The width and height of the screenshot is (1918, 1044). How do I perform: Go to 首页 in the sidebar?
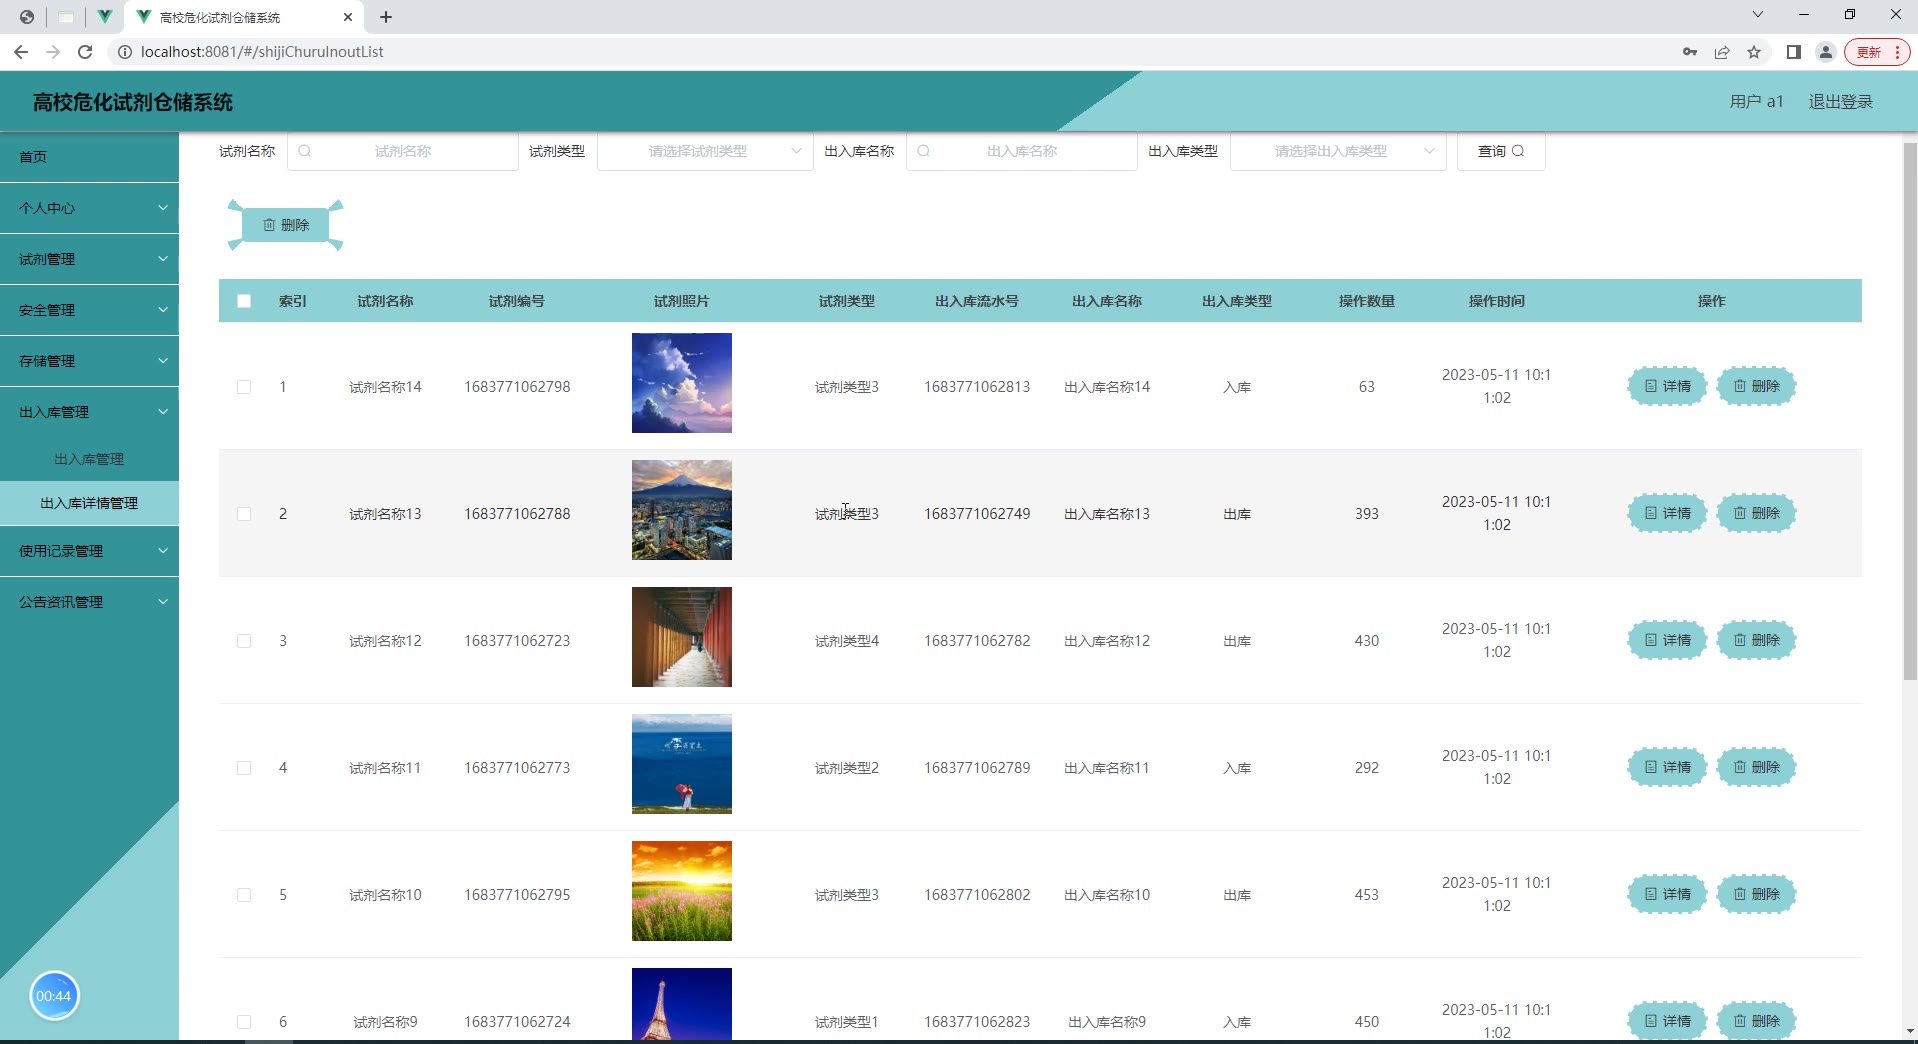click(x=34, y=157)
